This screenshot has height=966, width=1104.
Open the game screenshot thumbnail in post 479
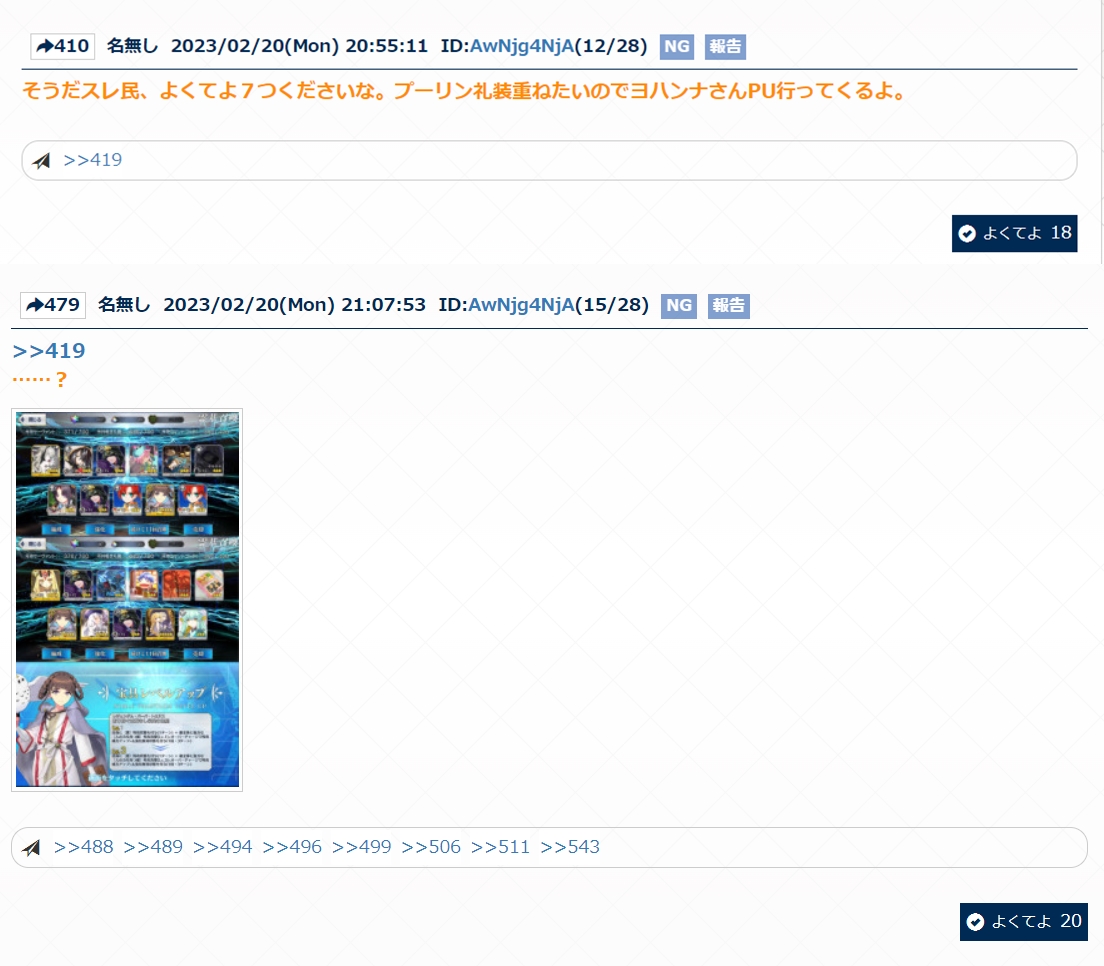point(127,599)
